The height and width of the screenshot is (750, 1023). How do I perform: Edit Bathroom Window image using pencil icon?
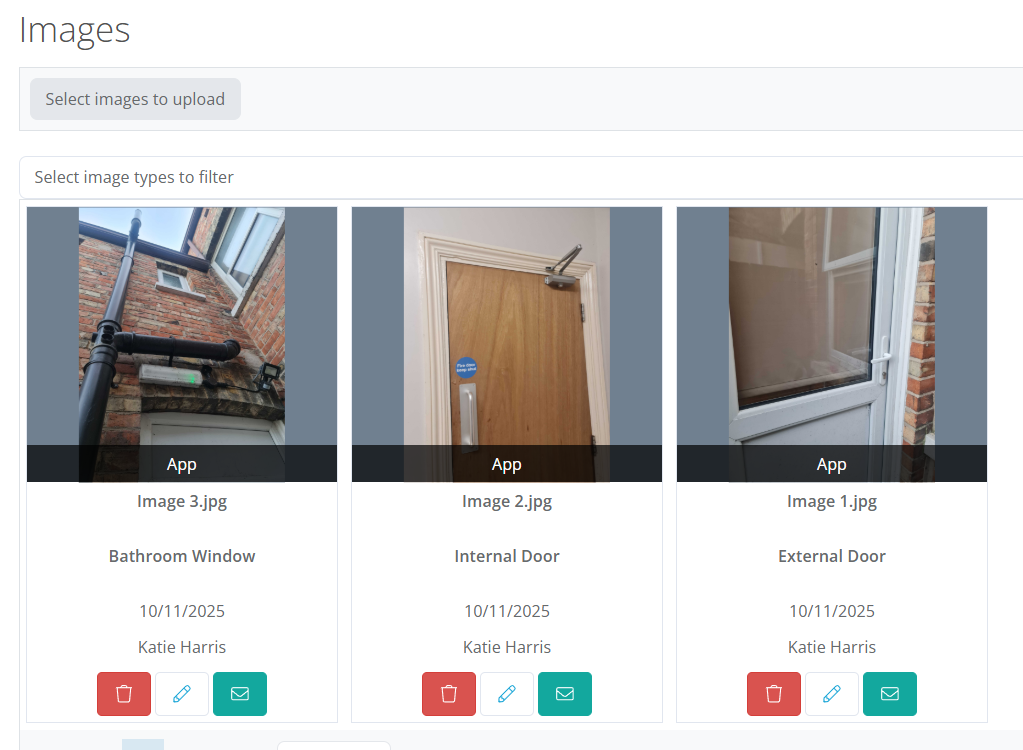pyautogui.click(x=182, y=694)
